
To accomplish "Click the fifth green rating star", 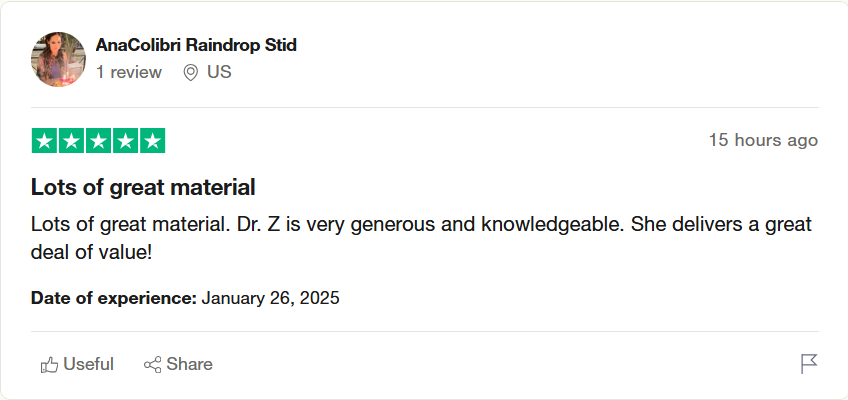I will (153, 141).
